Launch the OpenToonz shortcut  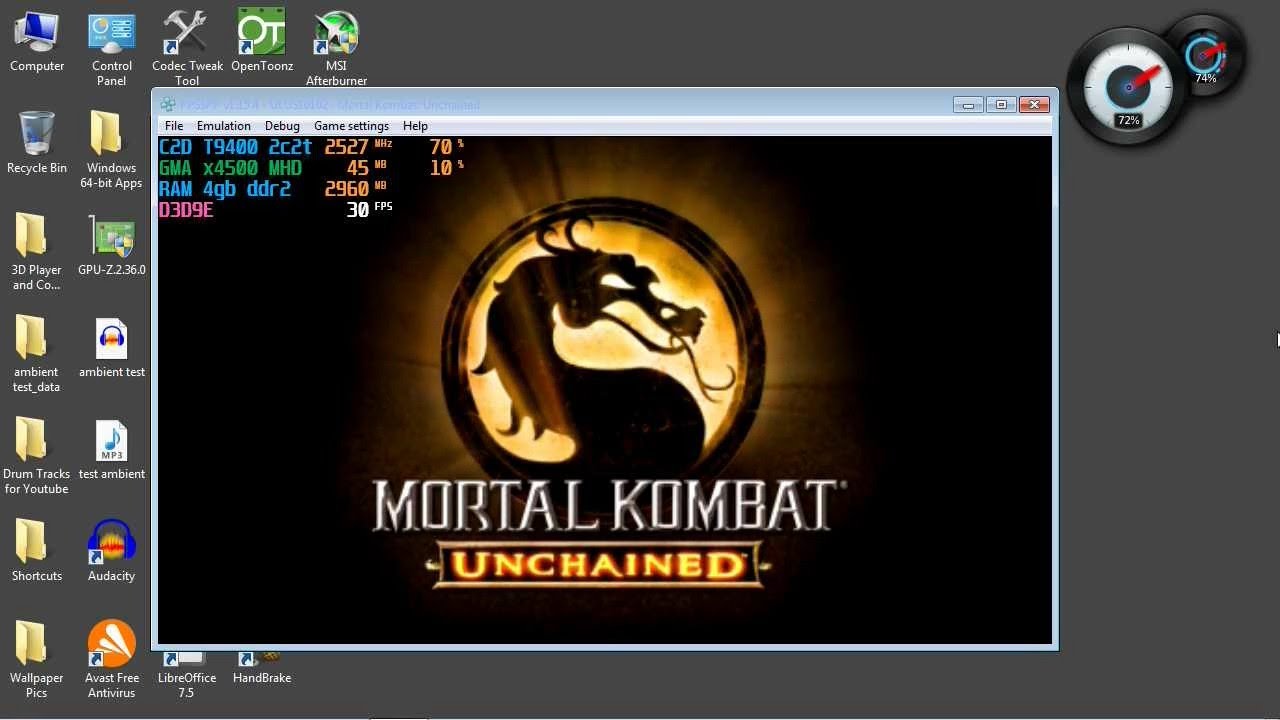pos(262,42)
